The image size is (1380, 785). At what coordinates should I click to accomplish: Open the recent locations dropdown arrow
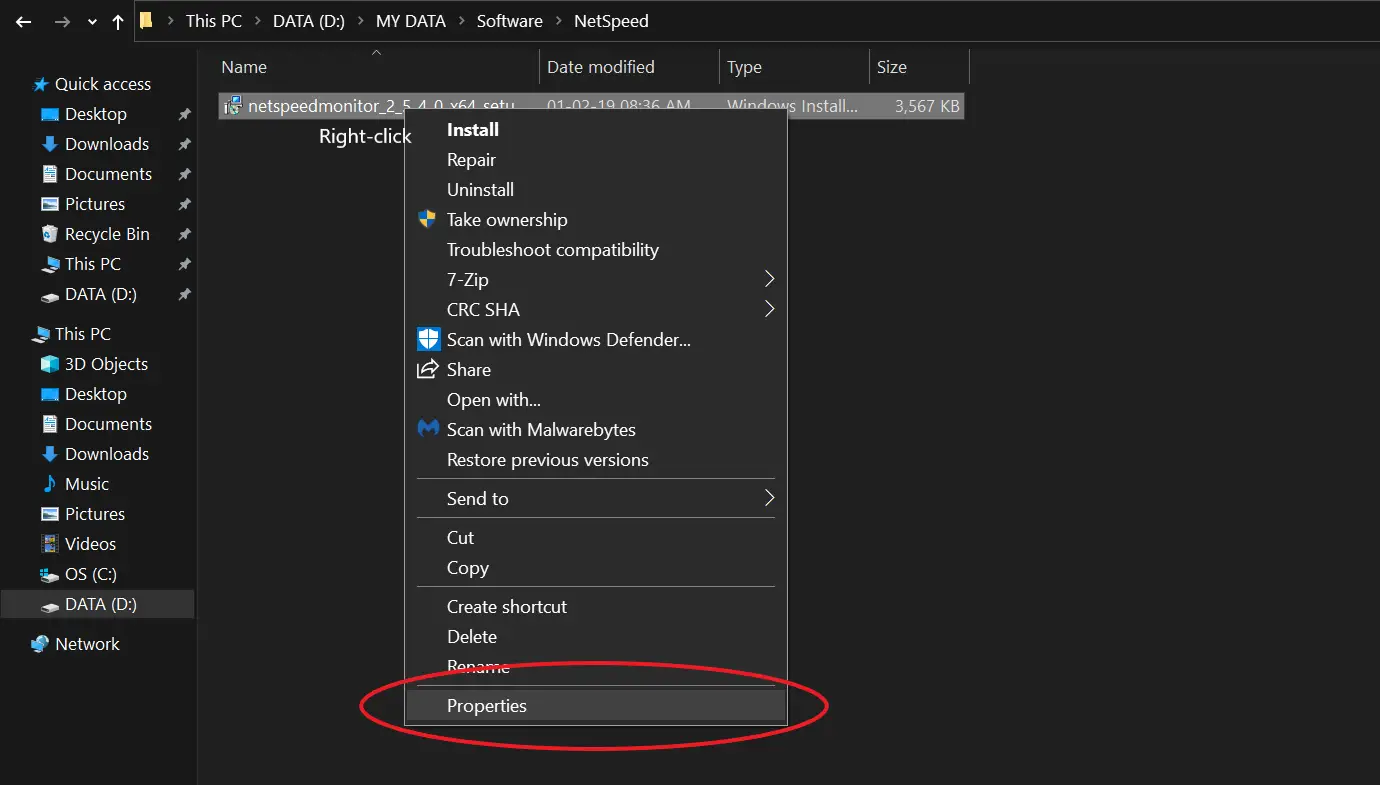tap(92, 22)
